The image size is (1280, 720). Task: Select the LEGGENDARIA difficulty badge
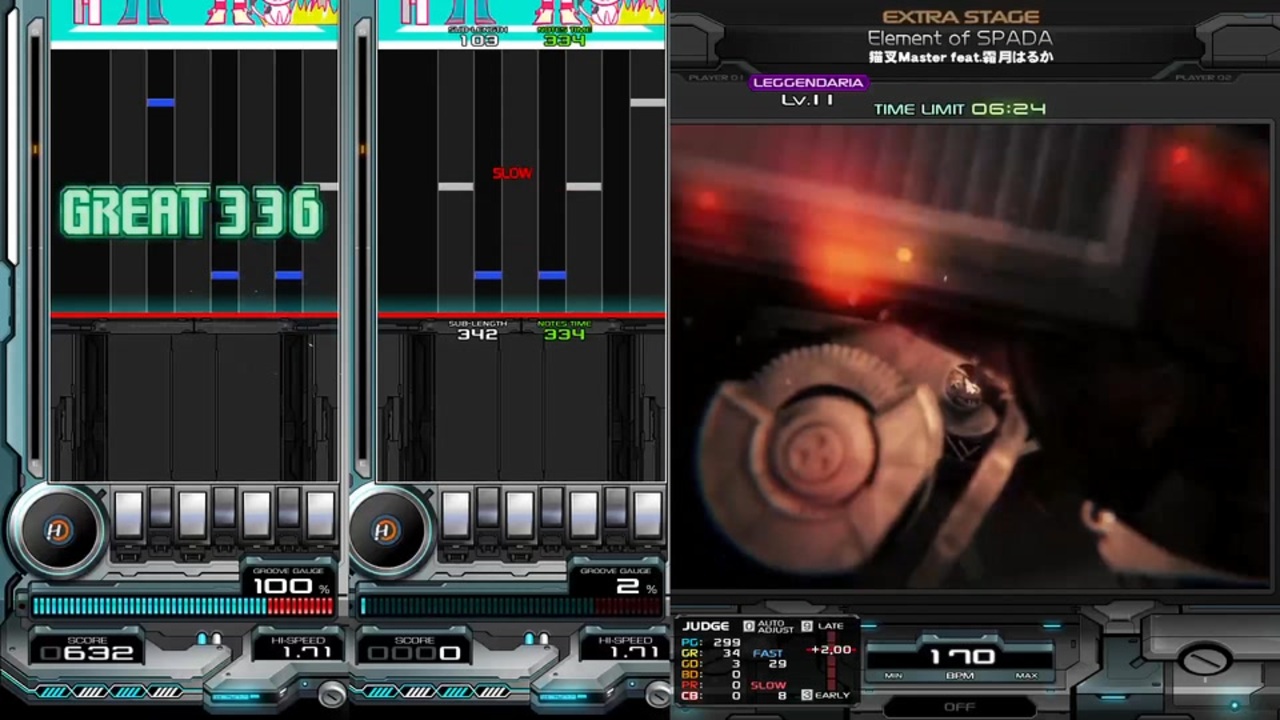808,83
